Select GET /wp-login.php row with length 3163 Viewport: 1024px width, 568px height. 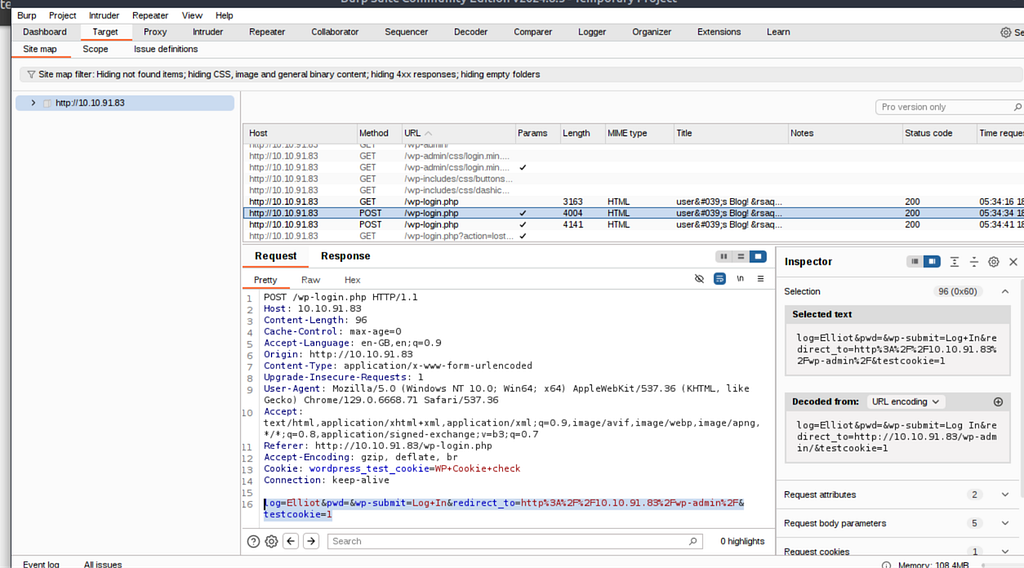(633, 202)
